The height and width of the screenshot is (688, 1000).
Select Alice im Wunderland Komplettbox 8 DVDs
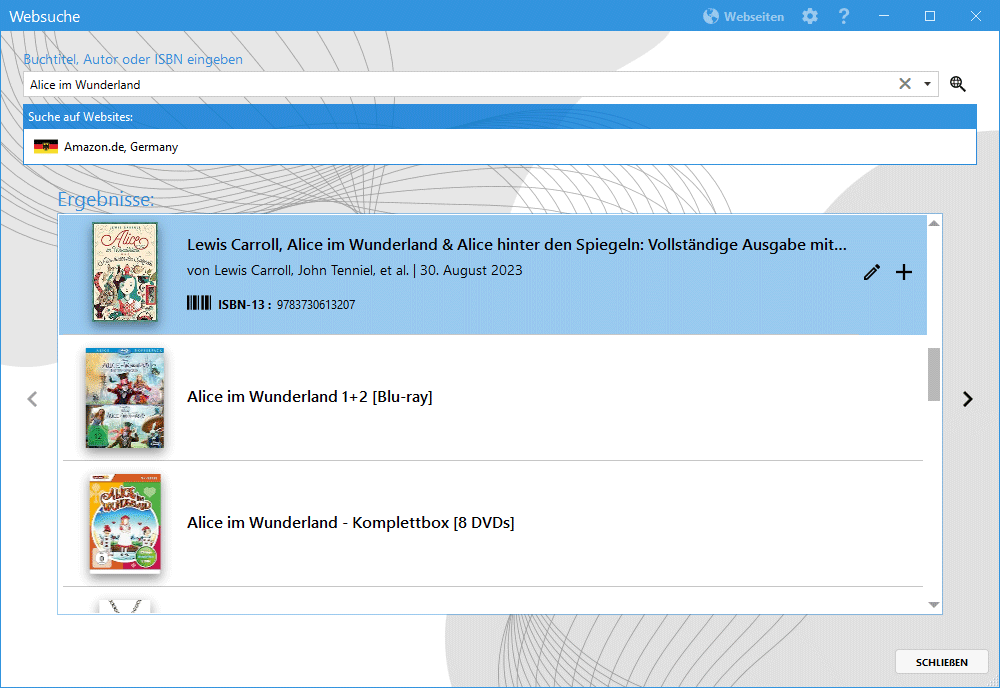pyautogui.click(x=350, y=523)
